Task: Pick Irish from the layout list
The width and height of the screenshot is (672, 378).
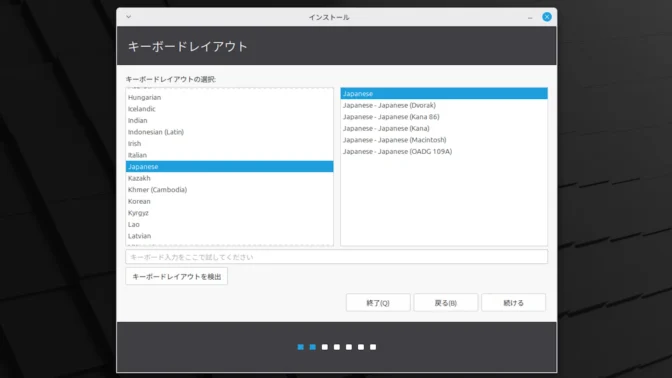Action: (229, 144)
